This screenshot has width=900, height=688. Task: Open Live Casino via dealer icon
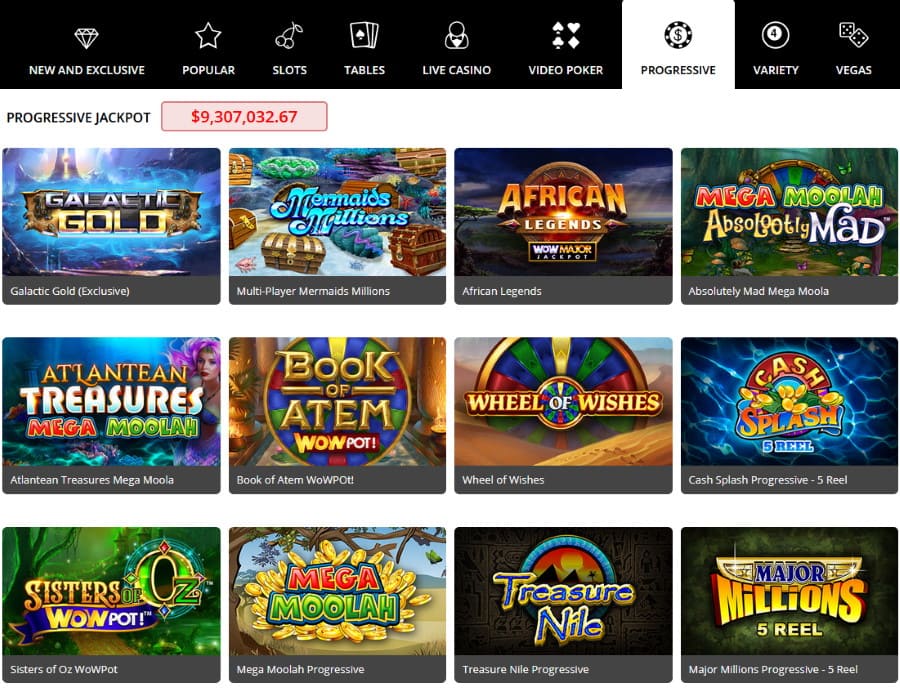[x=456, y=35]
